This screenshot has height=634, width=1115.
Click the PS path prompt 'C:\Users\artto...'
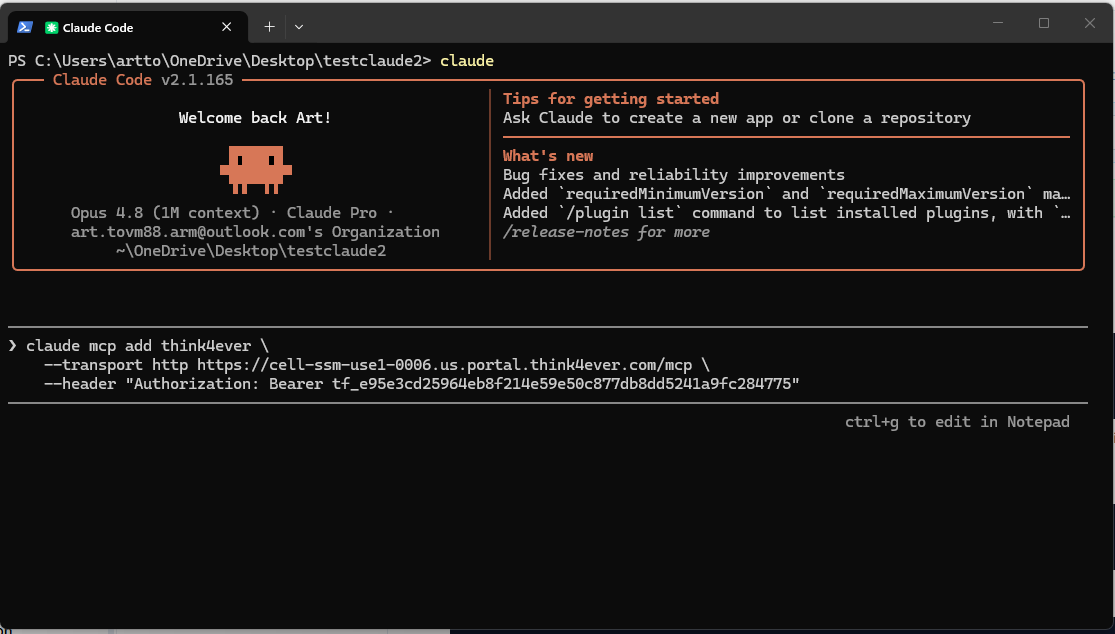coord(220,61)
